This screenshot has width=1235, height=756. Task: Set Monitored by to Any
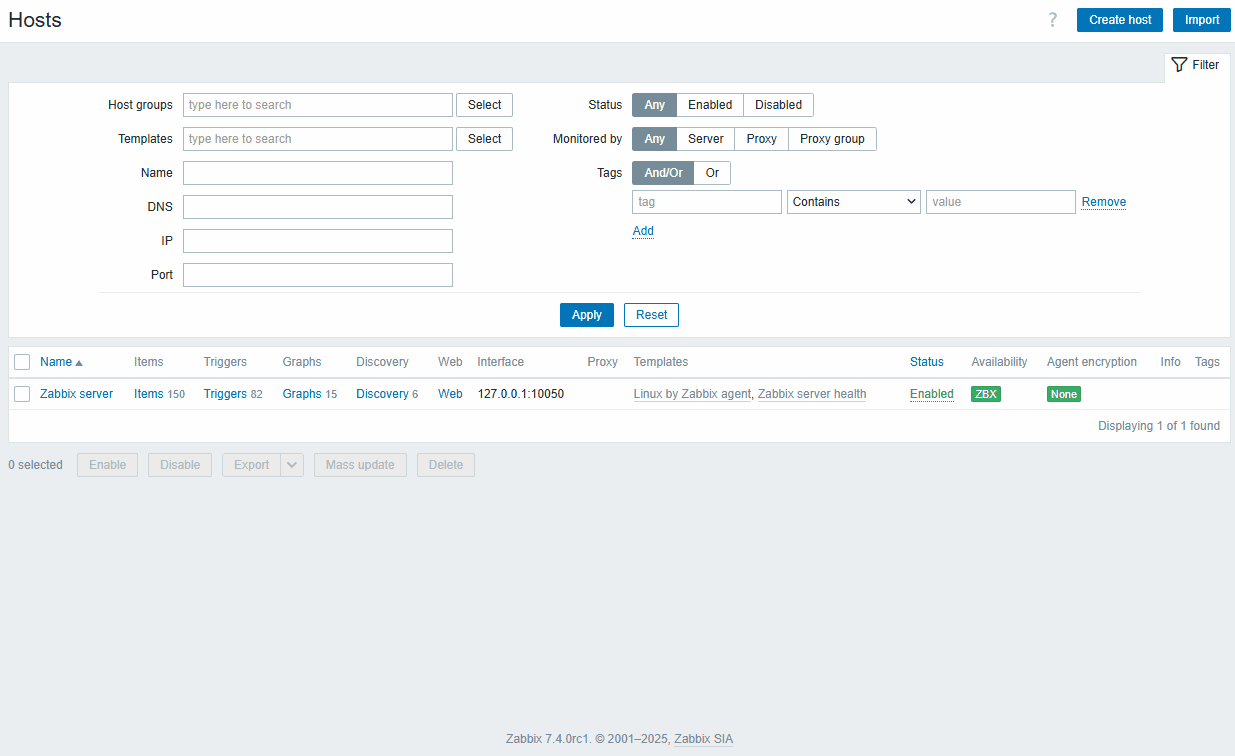pos(655,139)
